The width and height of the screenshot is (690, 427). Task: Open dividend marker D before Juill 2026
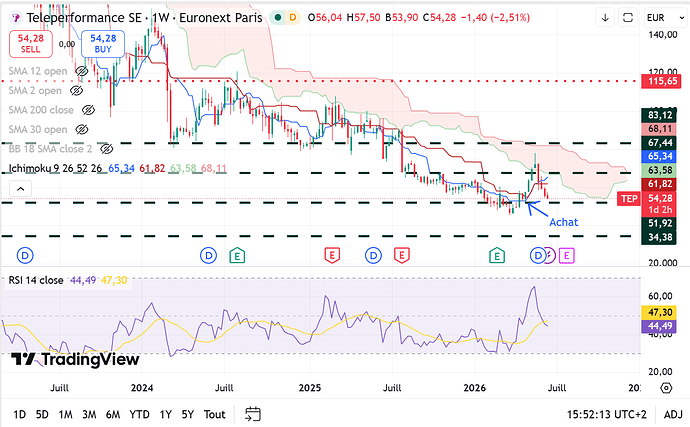536,255
